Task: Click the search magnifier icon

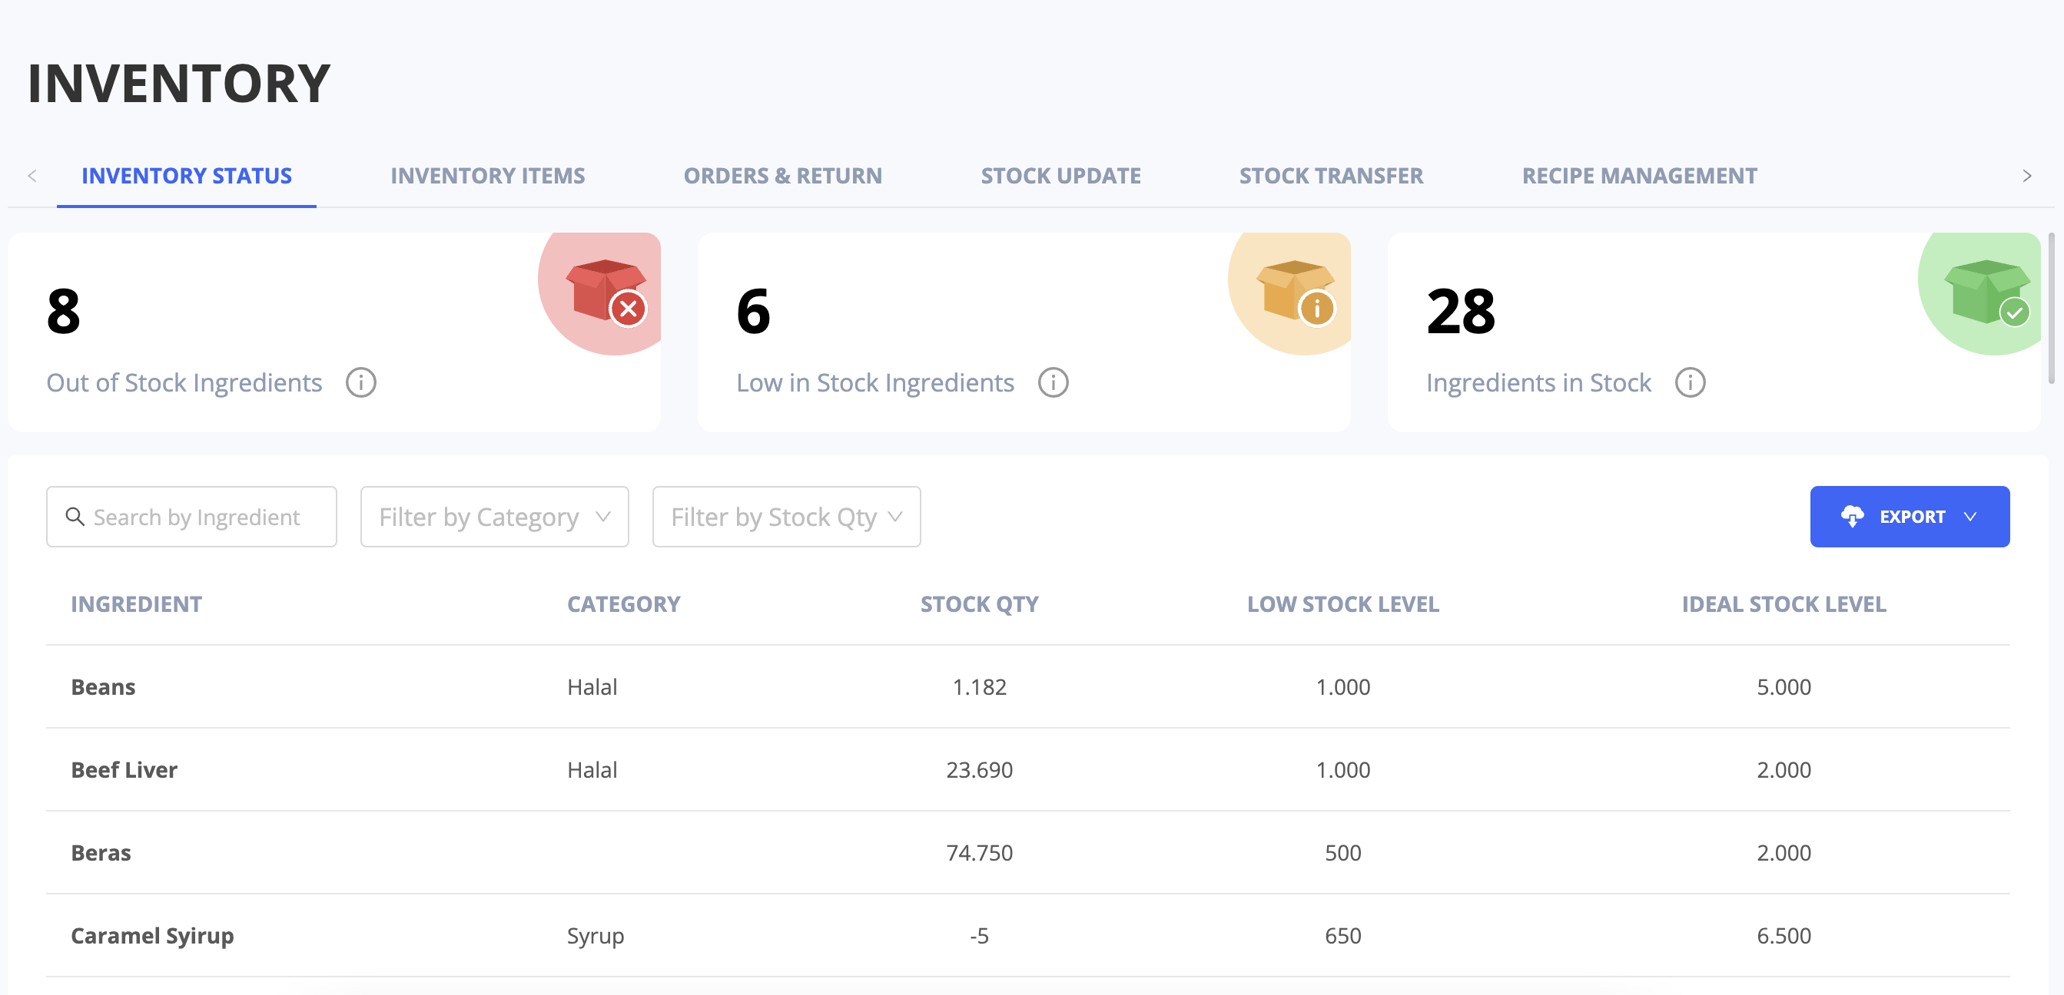Action: pos(75,516)
